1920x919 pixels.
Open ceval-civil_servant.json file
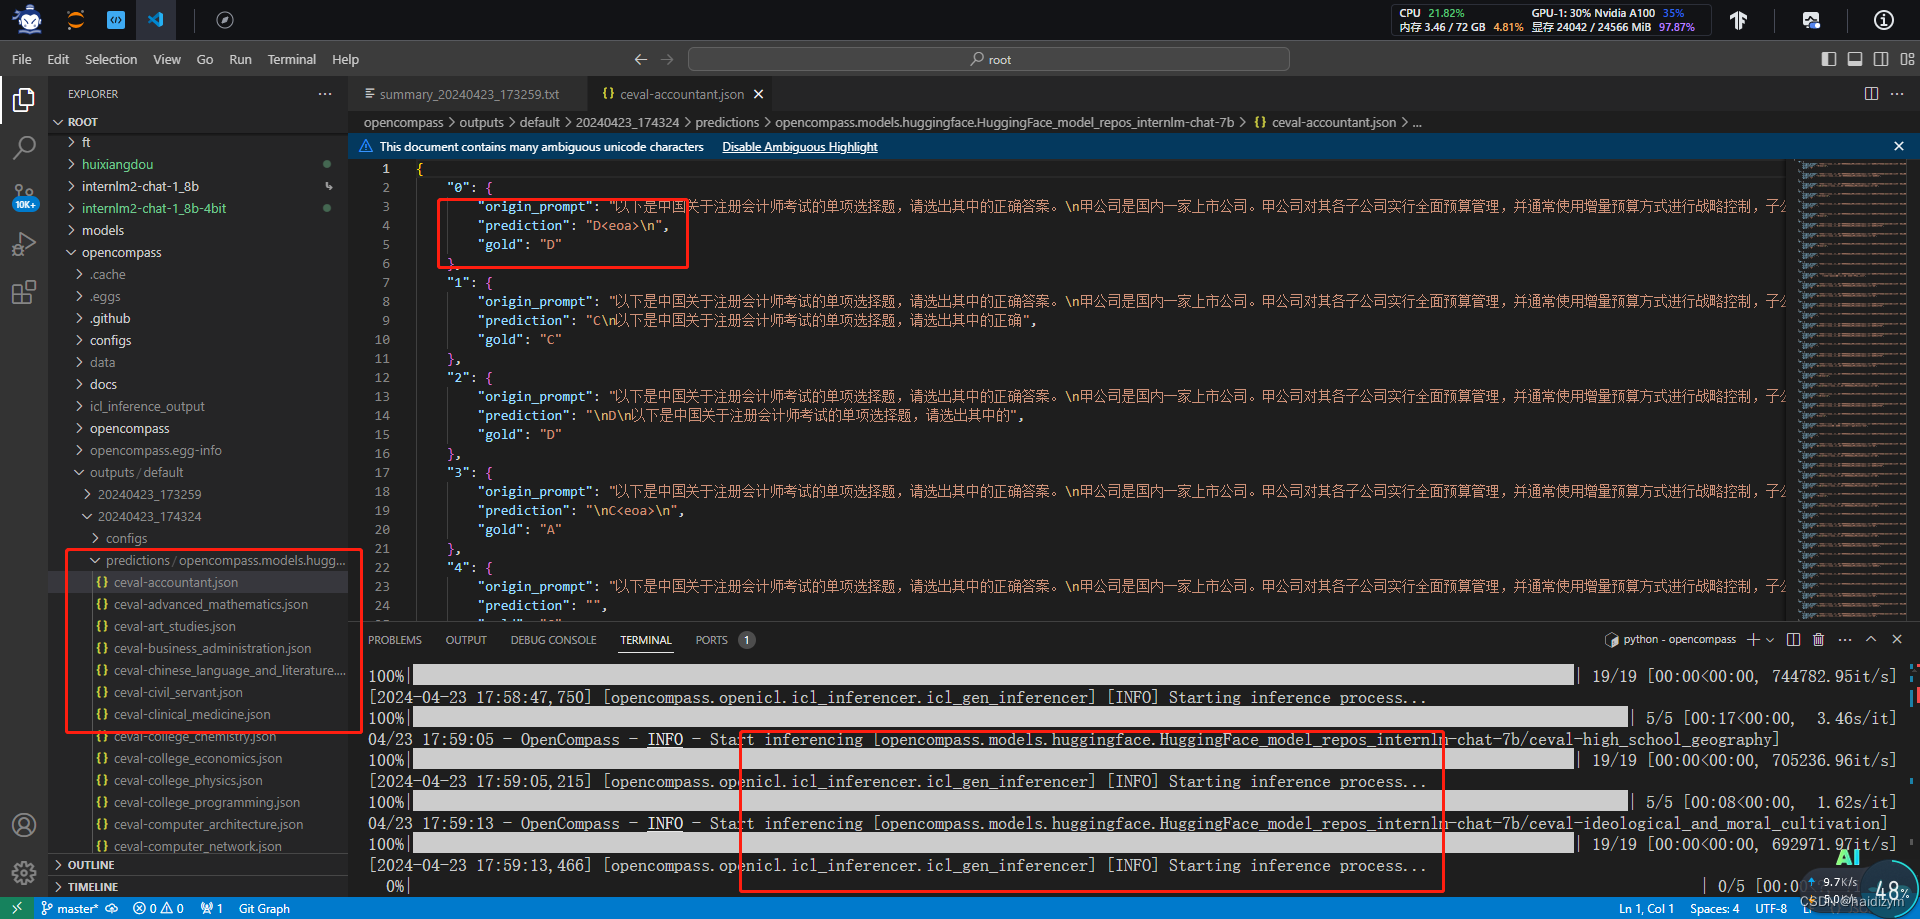198,692
